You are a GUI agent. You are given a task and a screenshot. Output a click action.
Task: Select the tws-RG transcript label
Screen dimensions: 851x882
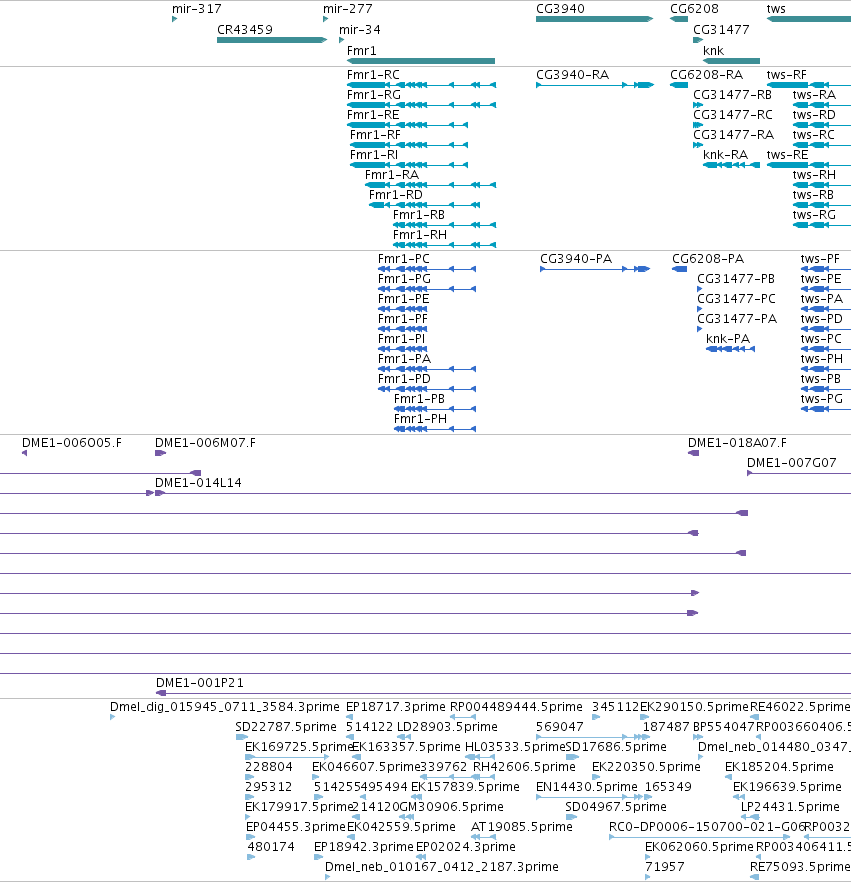coord(814,215)
